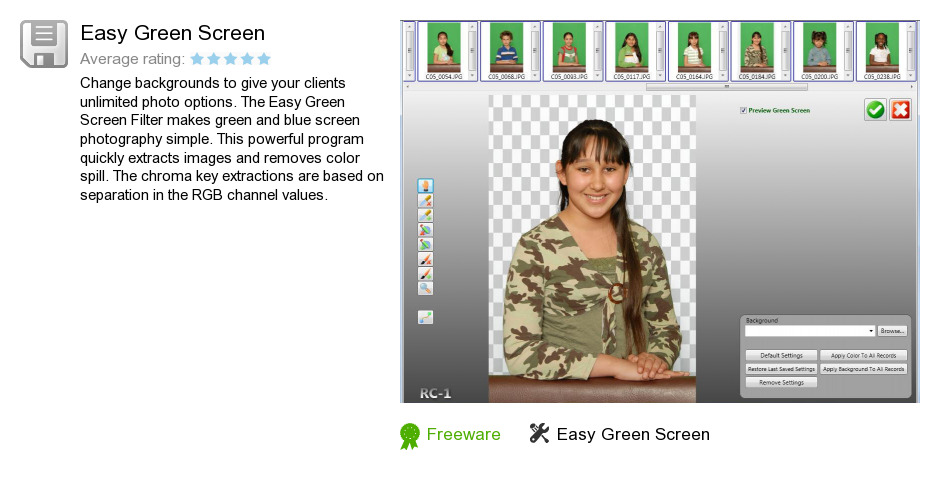Screen dimensions: 940x480
Task: Click the thumbnail strip right scroll arrow
Action: (912, 87)
